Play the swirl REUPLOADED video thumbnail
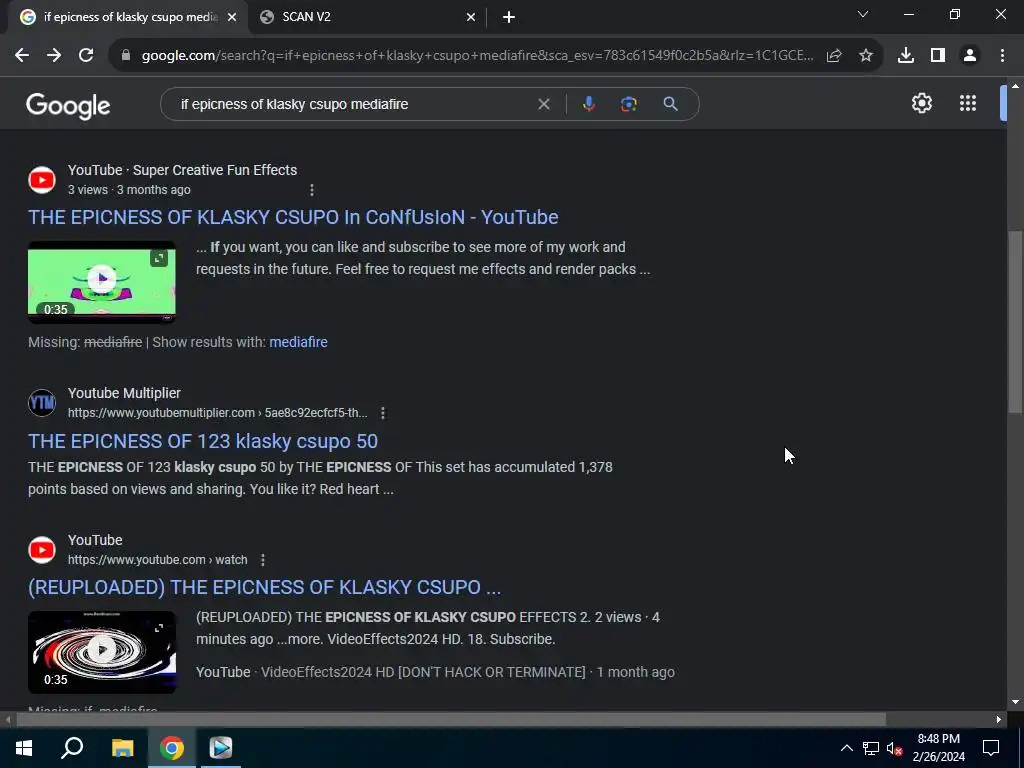Screen dimensions: 1024x768 click(x=102, y=650)
